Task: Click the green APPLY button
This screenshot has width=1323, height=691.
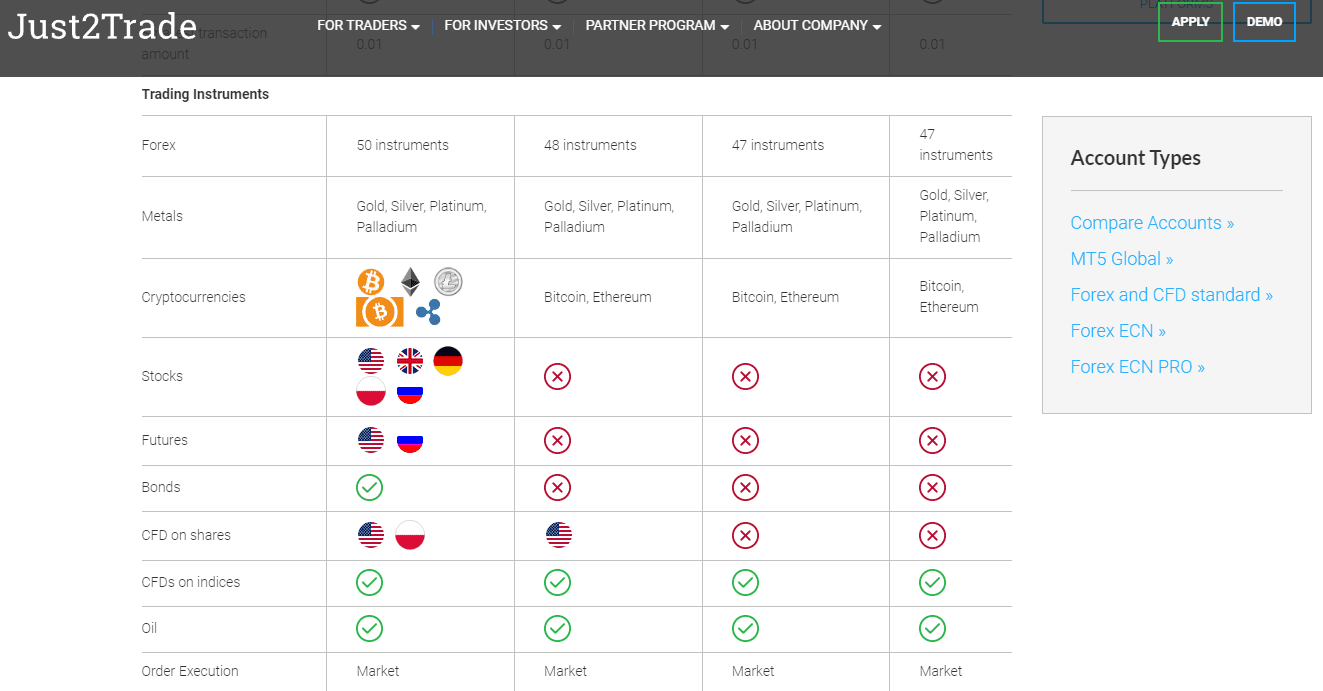Action: pyautogui.click(x=1190, y=22)
